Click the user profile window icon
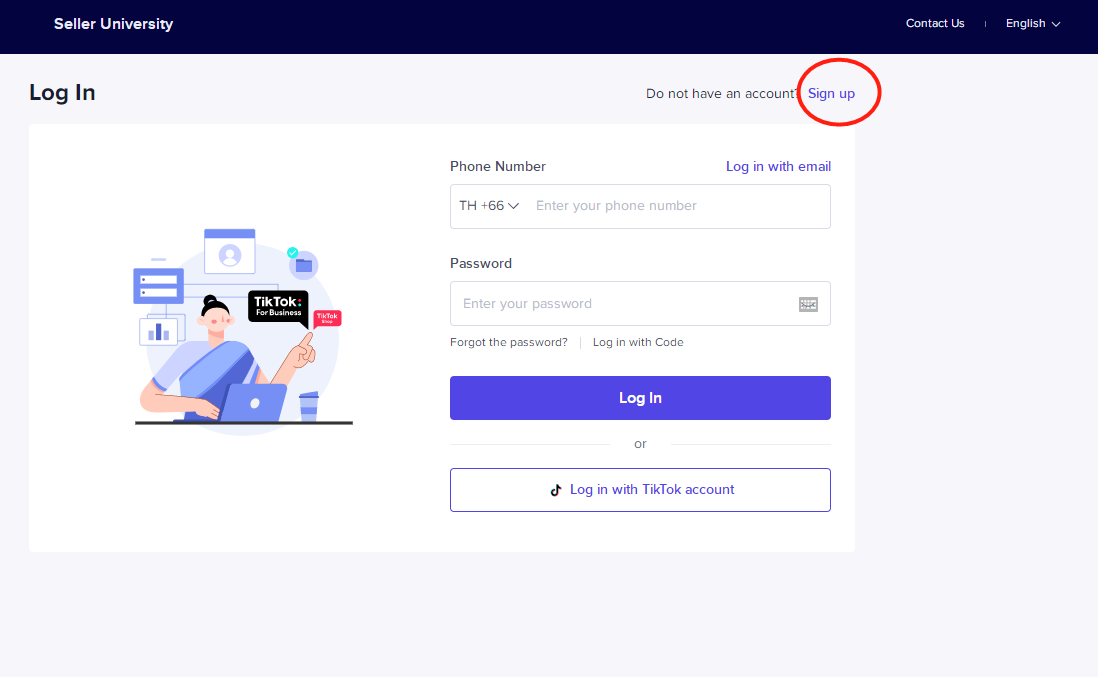Image resolution: width=1098 pixels, height=677 pixels. pos(230,251)
